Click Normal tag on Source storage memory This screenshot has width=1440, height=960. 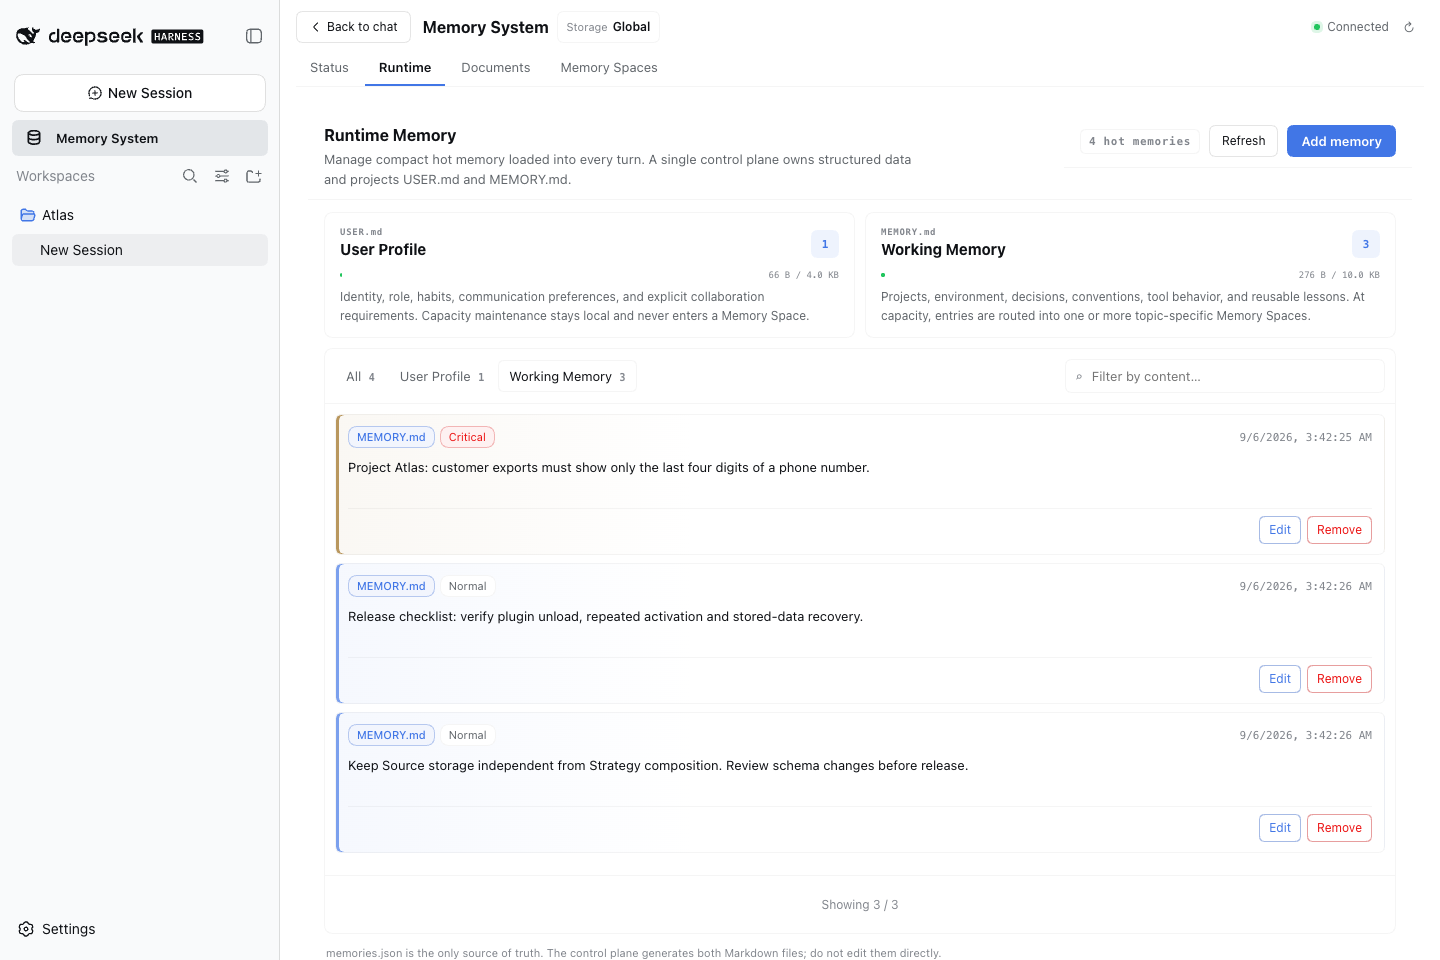pyautogui.click(x=467, y=735)
